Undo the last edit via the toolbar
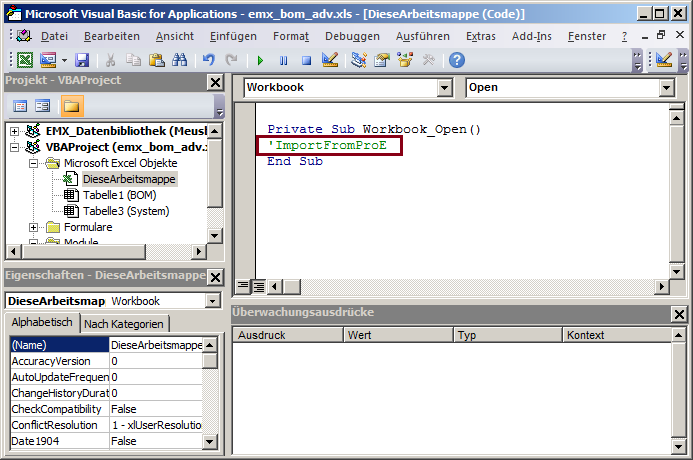The image size is (693, 460). coord(209,61)
